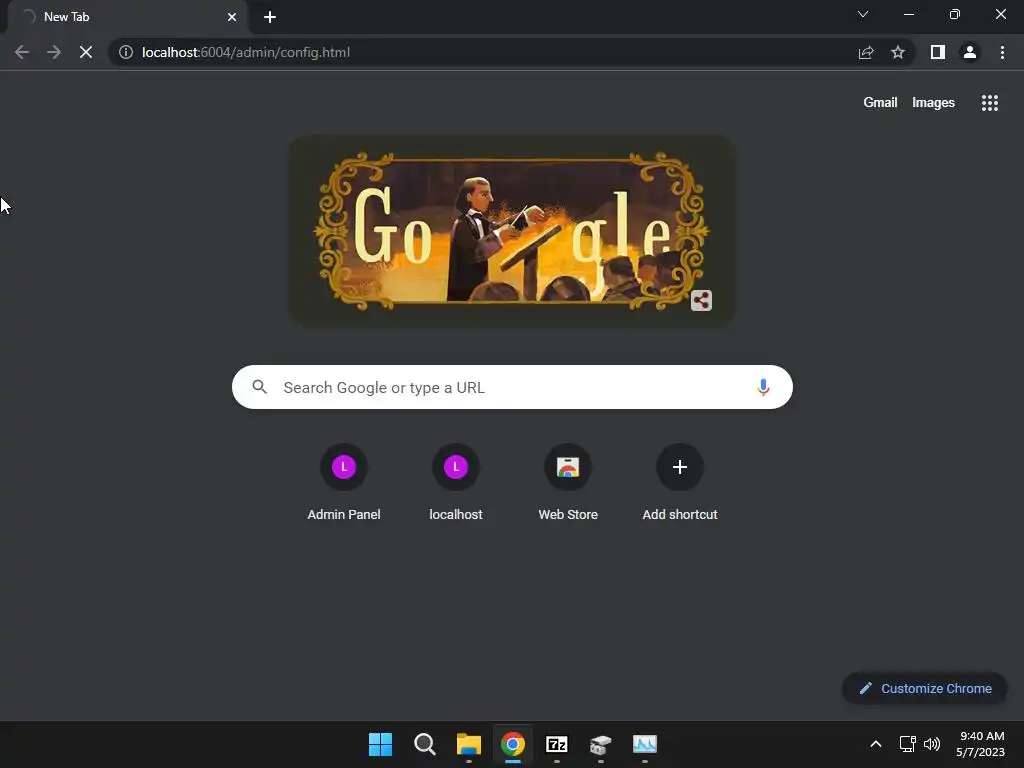Open the Web Store shortcut
Image resolution: width=1024 pixels, height=768 pixels.
tap(568, 482)
